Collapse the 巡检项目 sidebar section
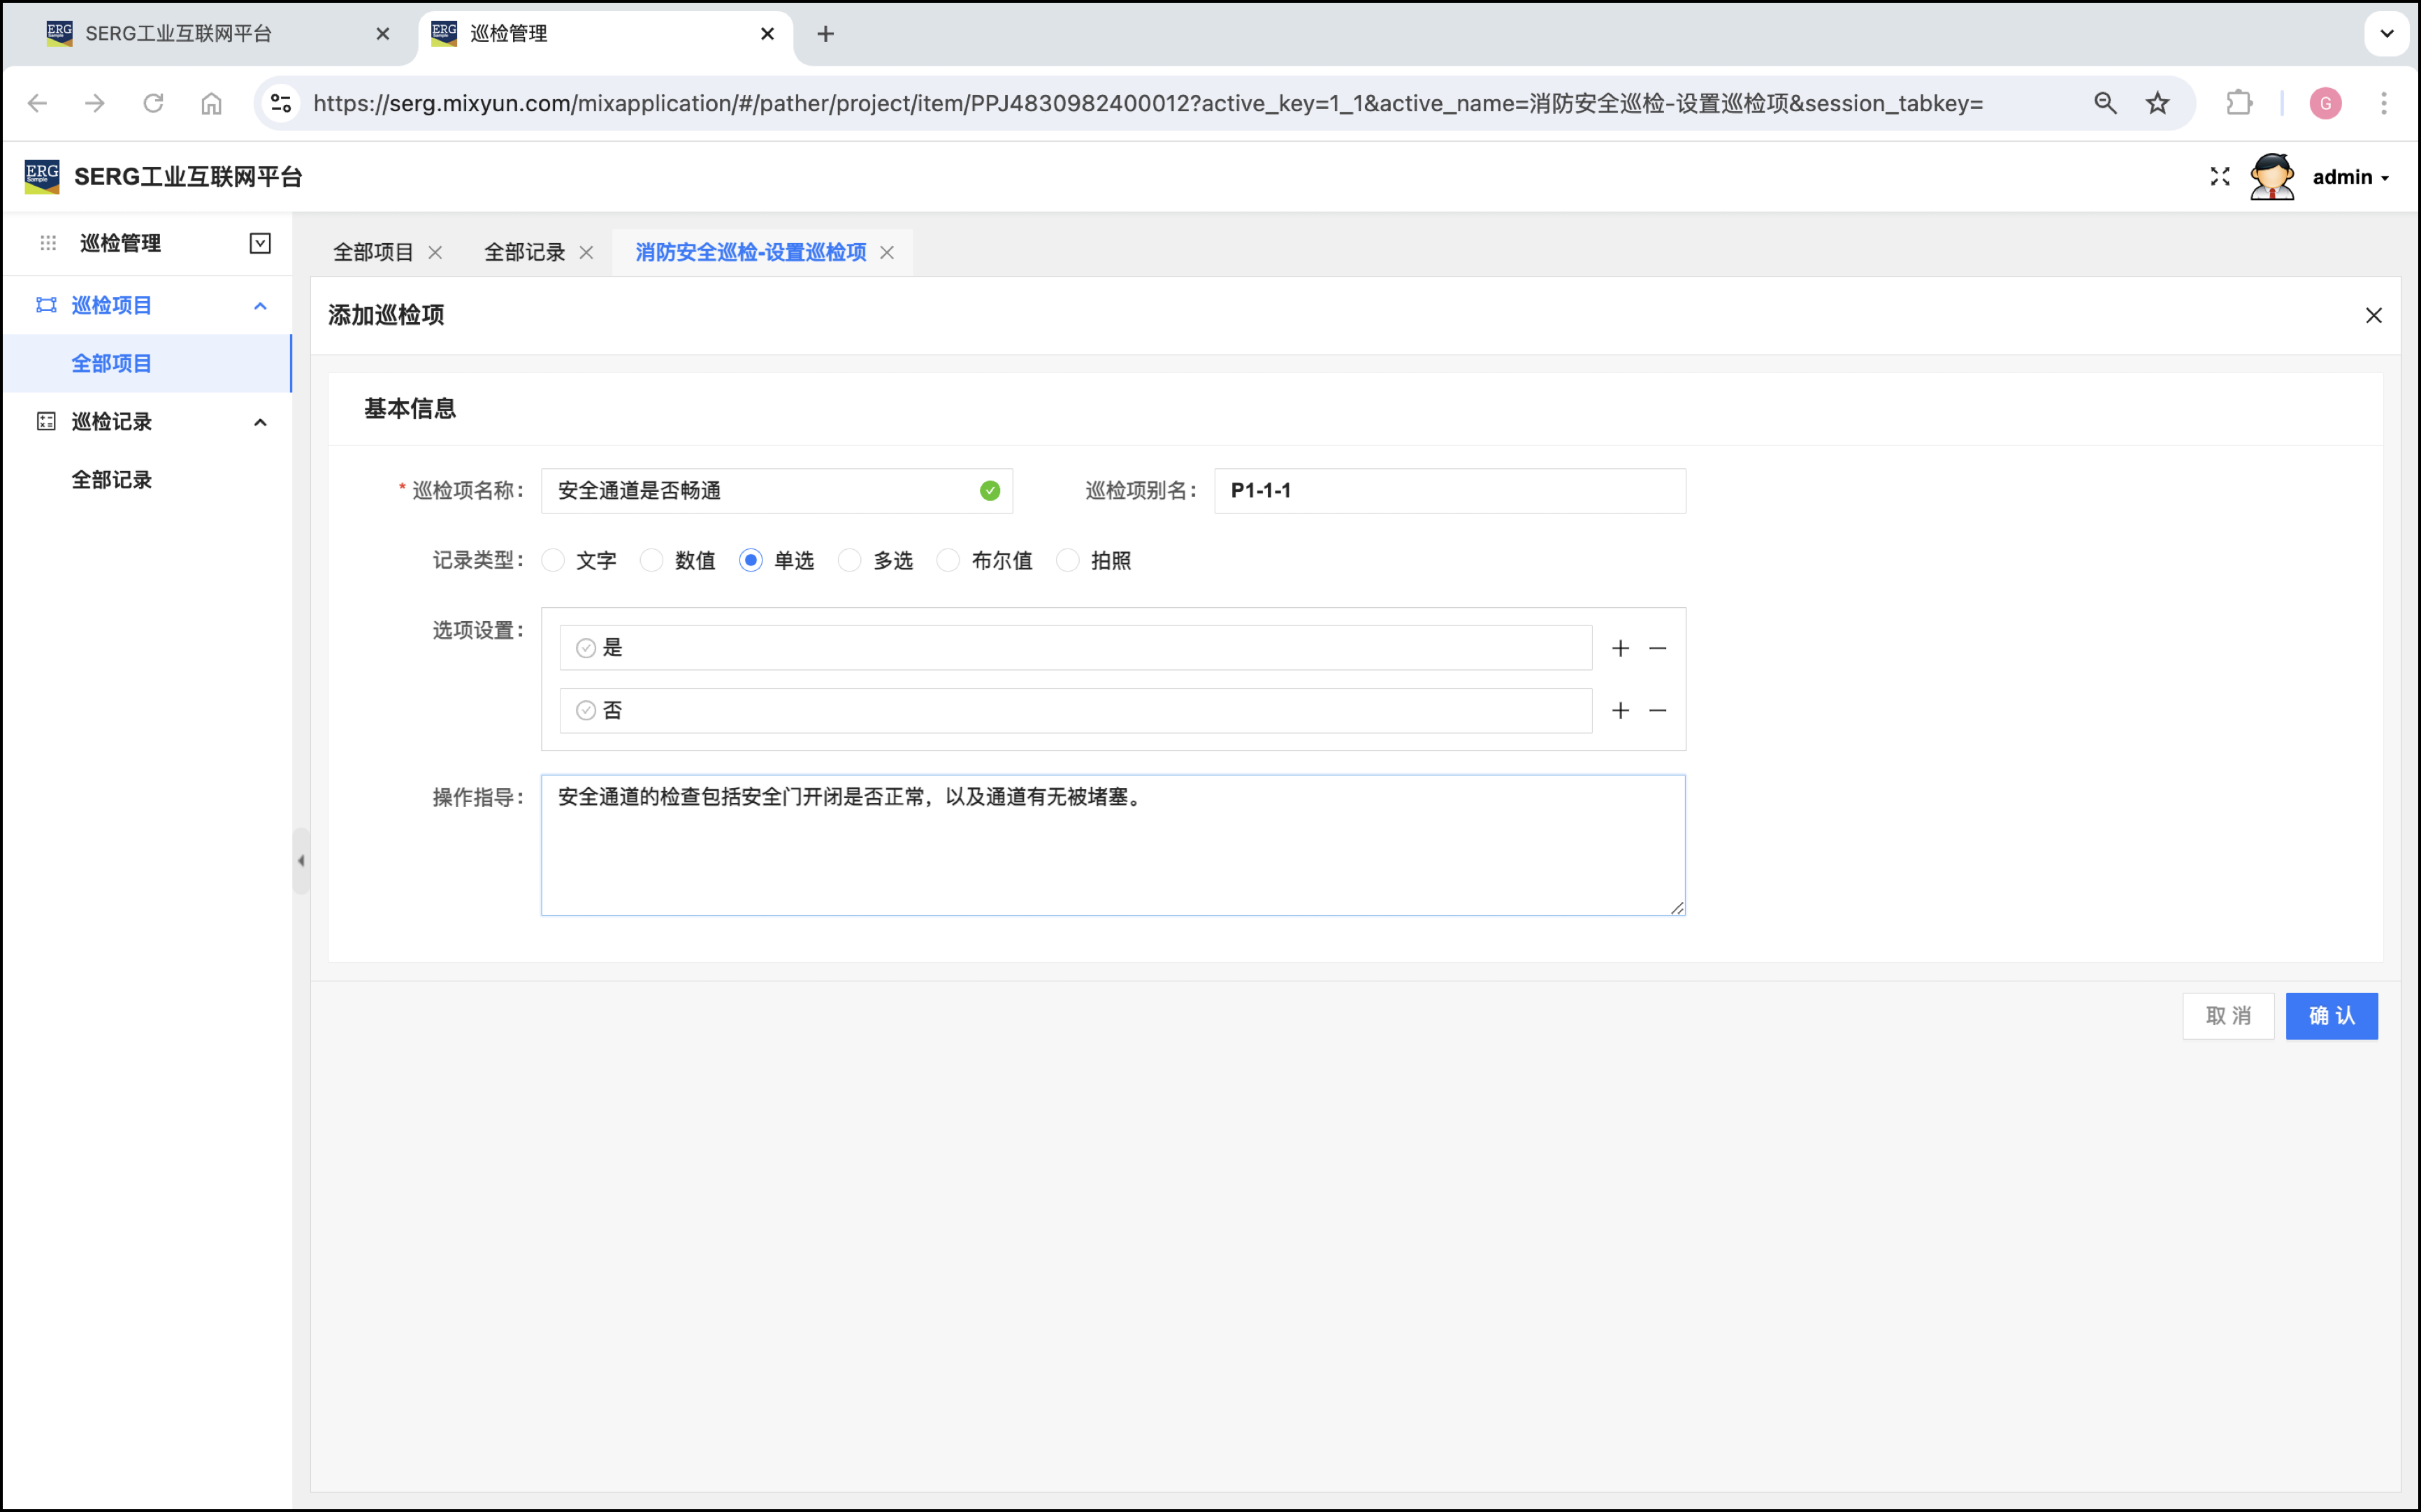The image size is (2421, 1512). point(260,305)
